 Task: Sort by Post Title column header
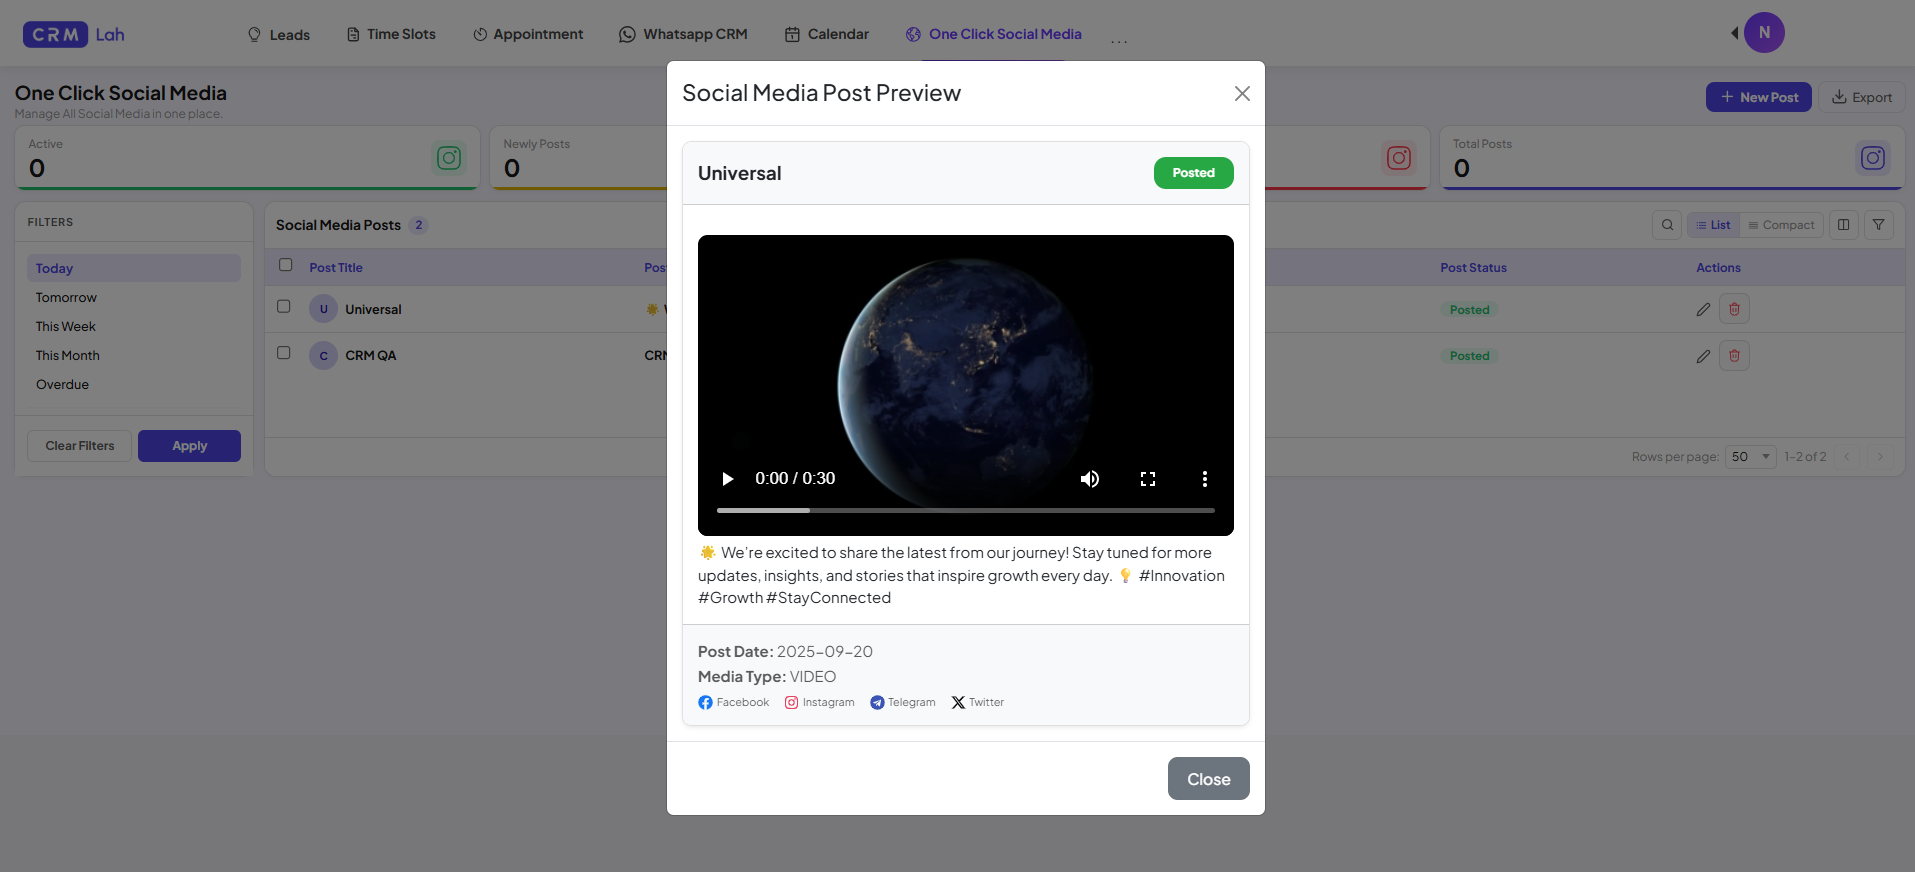(x=336, y=268)
